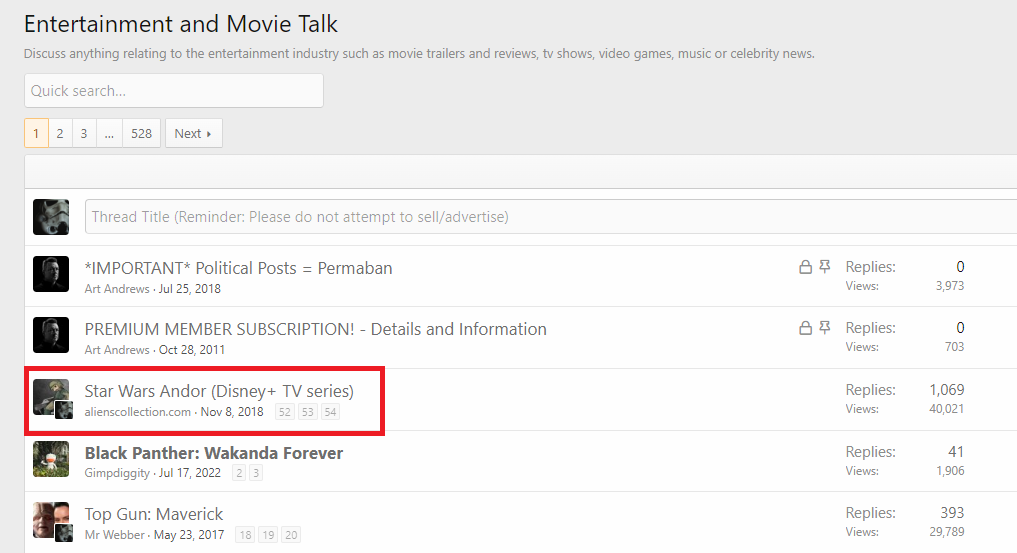This screenshot has height=553, width=1017.
Task: Open Black Panther: Wakanda Forever thread
Action: (x=213, y=453)
